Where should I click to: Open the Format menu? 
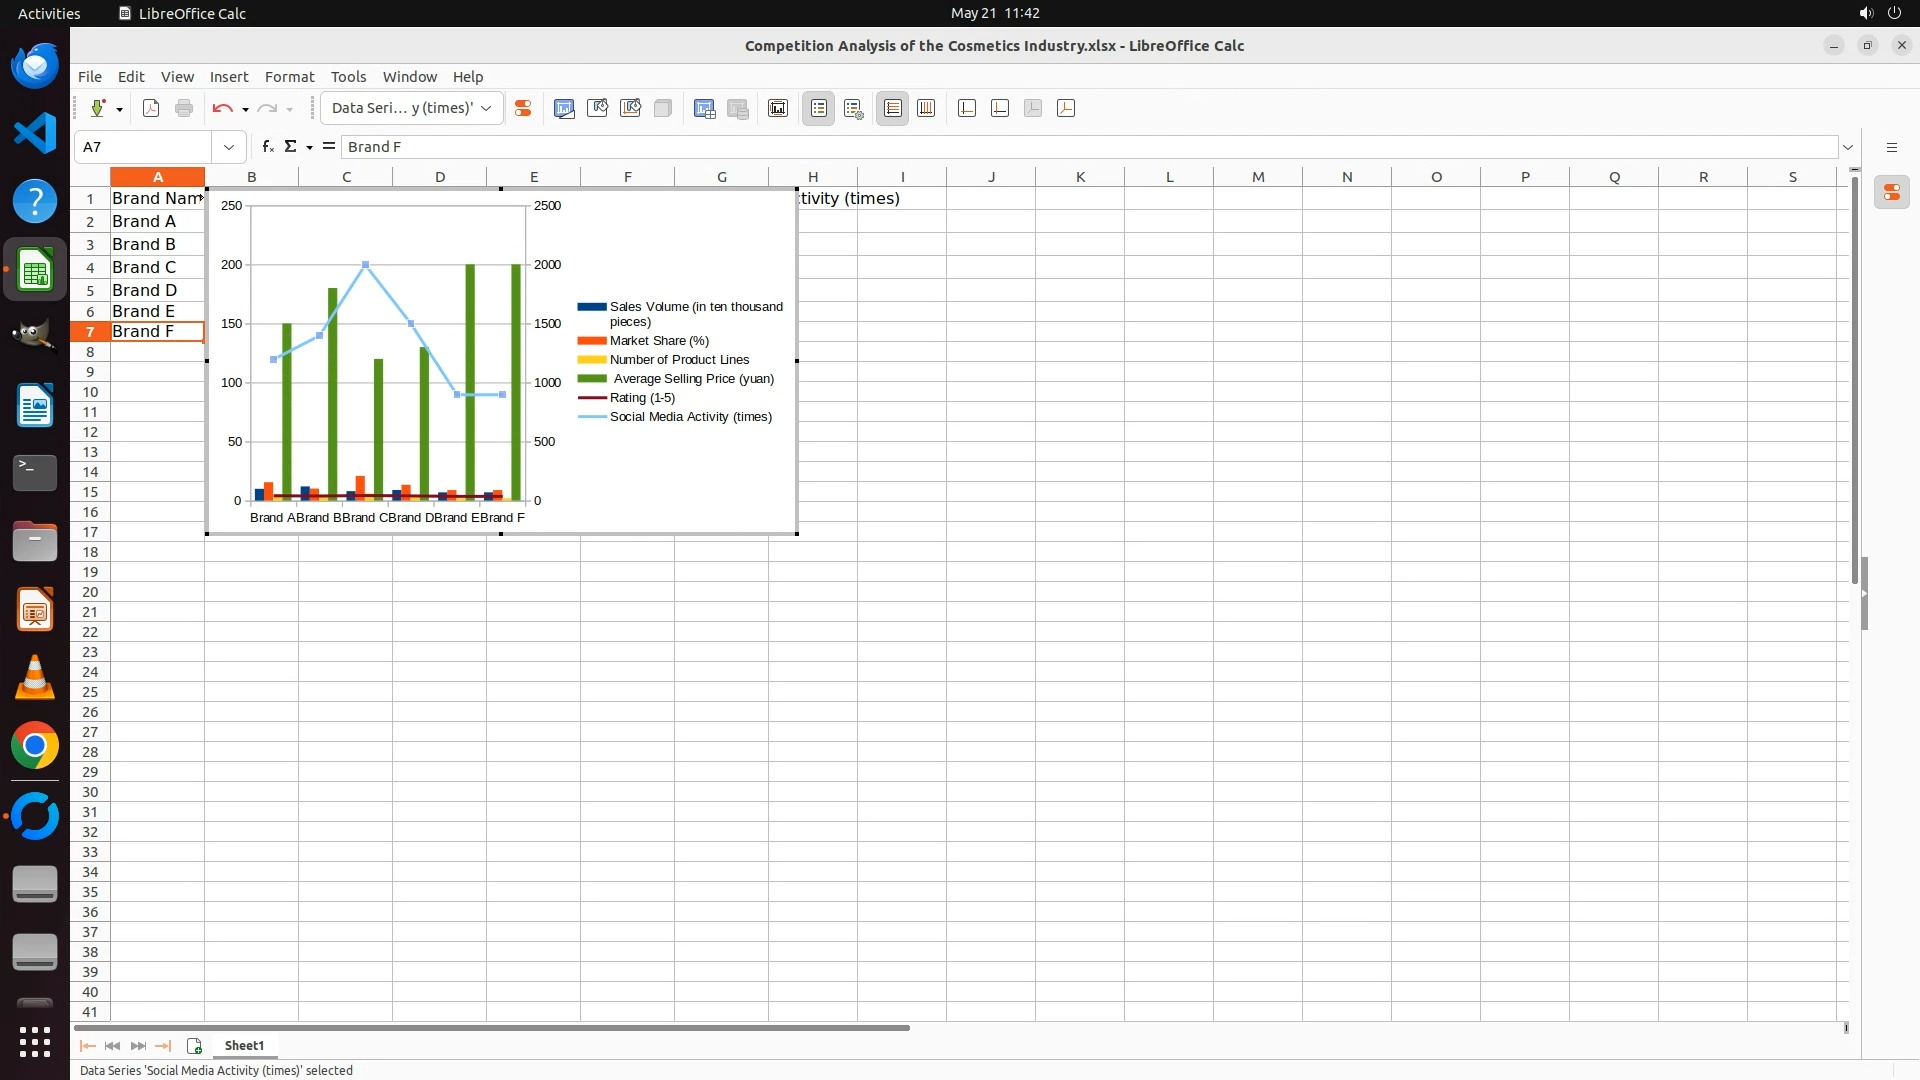289,77
